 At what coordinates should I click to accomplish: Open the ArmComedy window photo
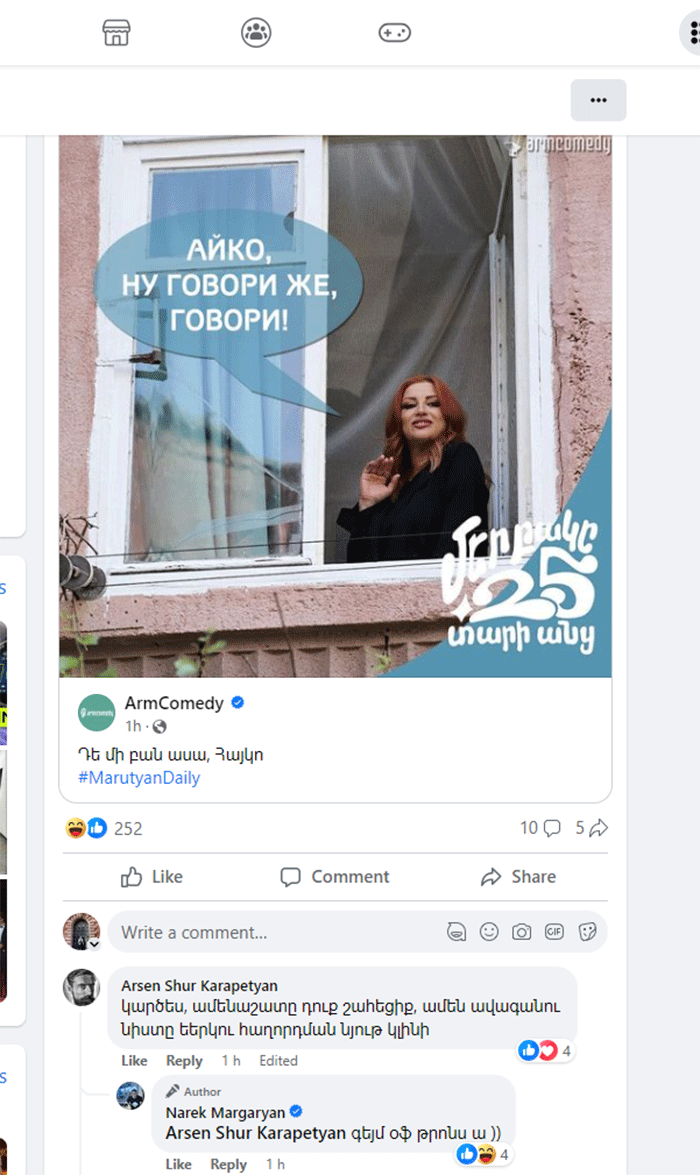[335, 406]
